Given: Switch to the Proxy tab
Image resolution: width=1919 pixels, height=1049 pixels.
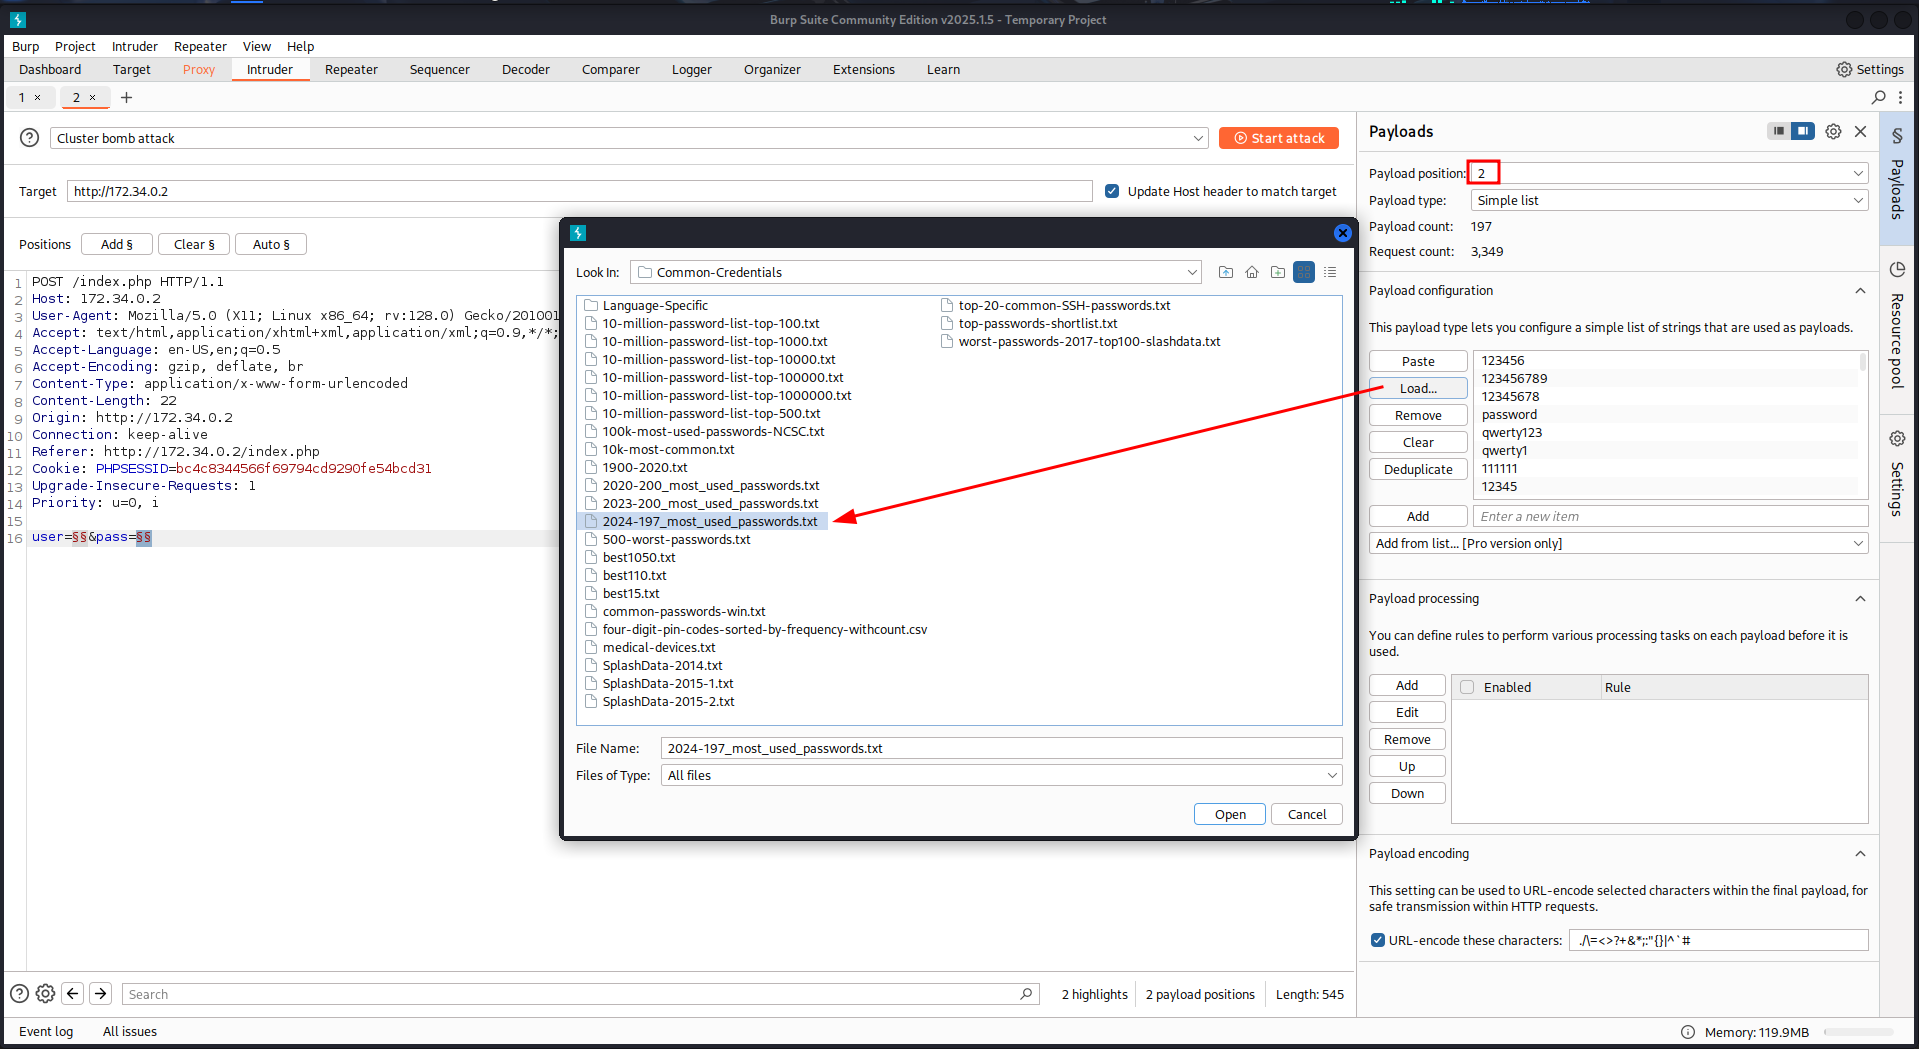Looking at the screenshot, I should pos(199,69).
